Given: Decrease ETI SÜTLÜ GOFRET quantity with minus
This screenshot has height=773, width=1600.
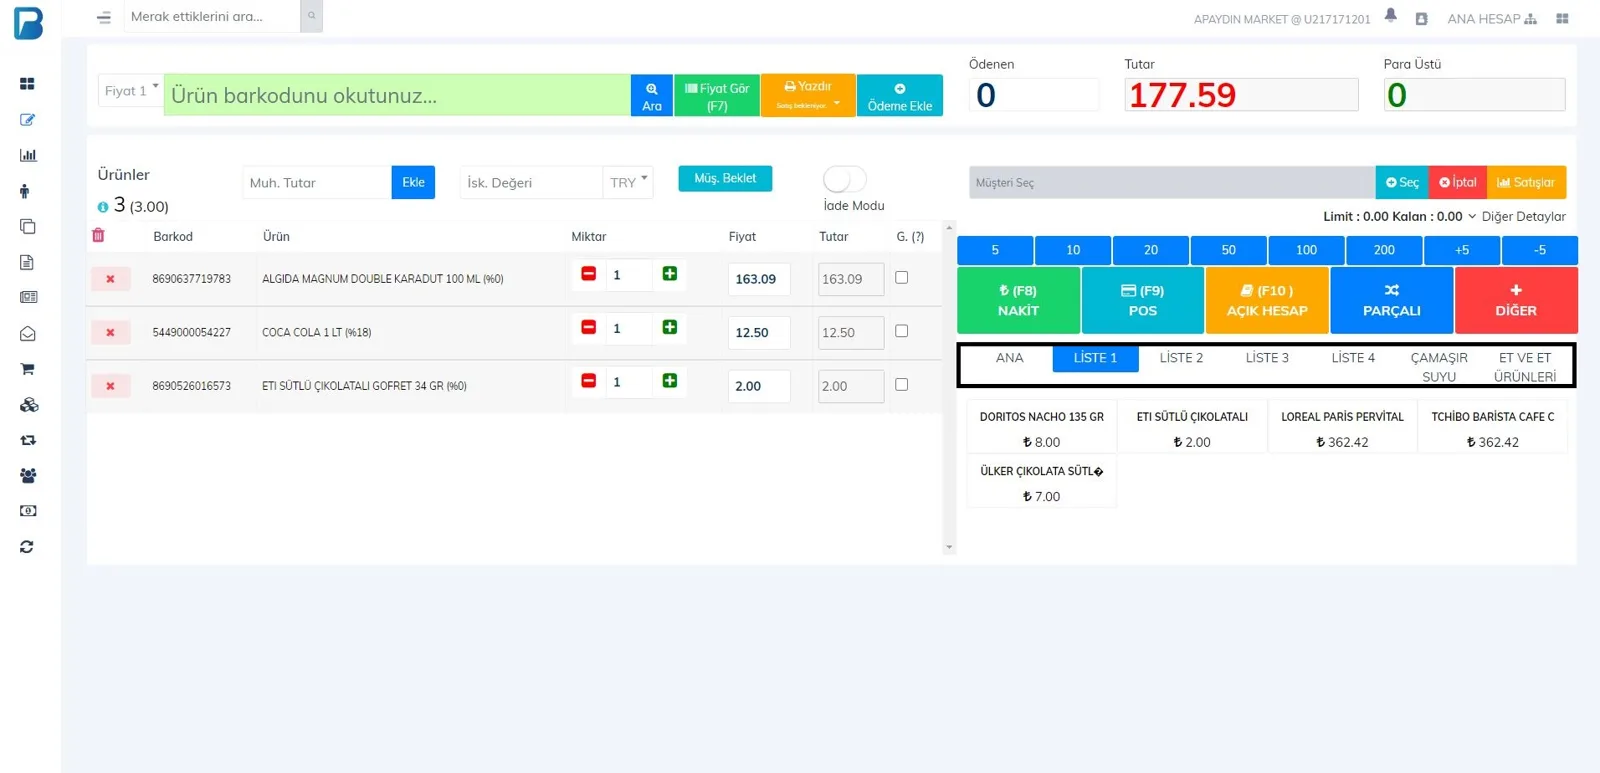Looking at the screenshot, I should tap(589, 381).
